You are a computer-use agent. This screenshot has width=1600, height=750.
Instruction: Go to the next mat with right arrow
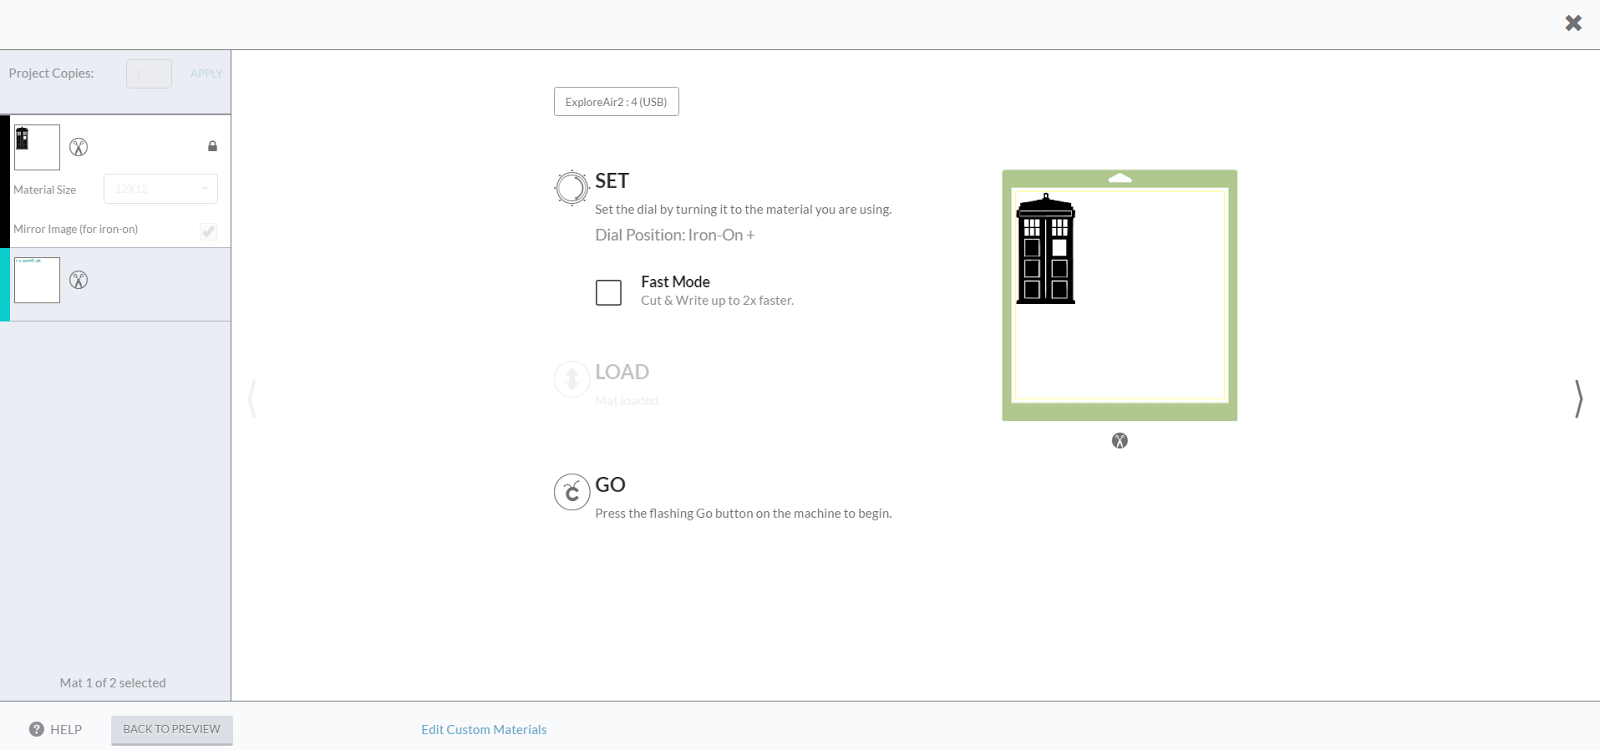[1578, 398]
